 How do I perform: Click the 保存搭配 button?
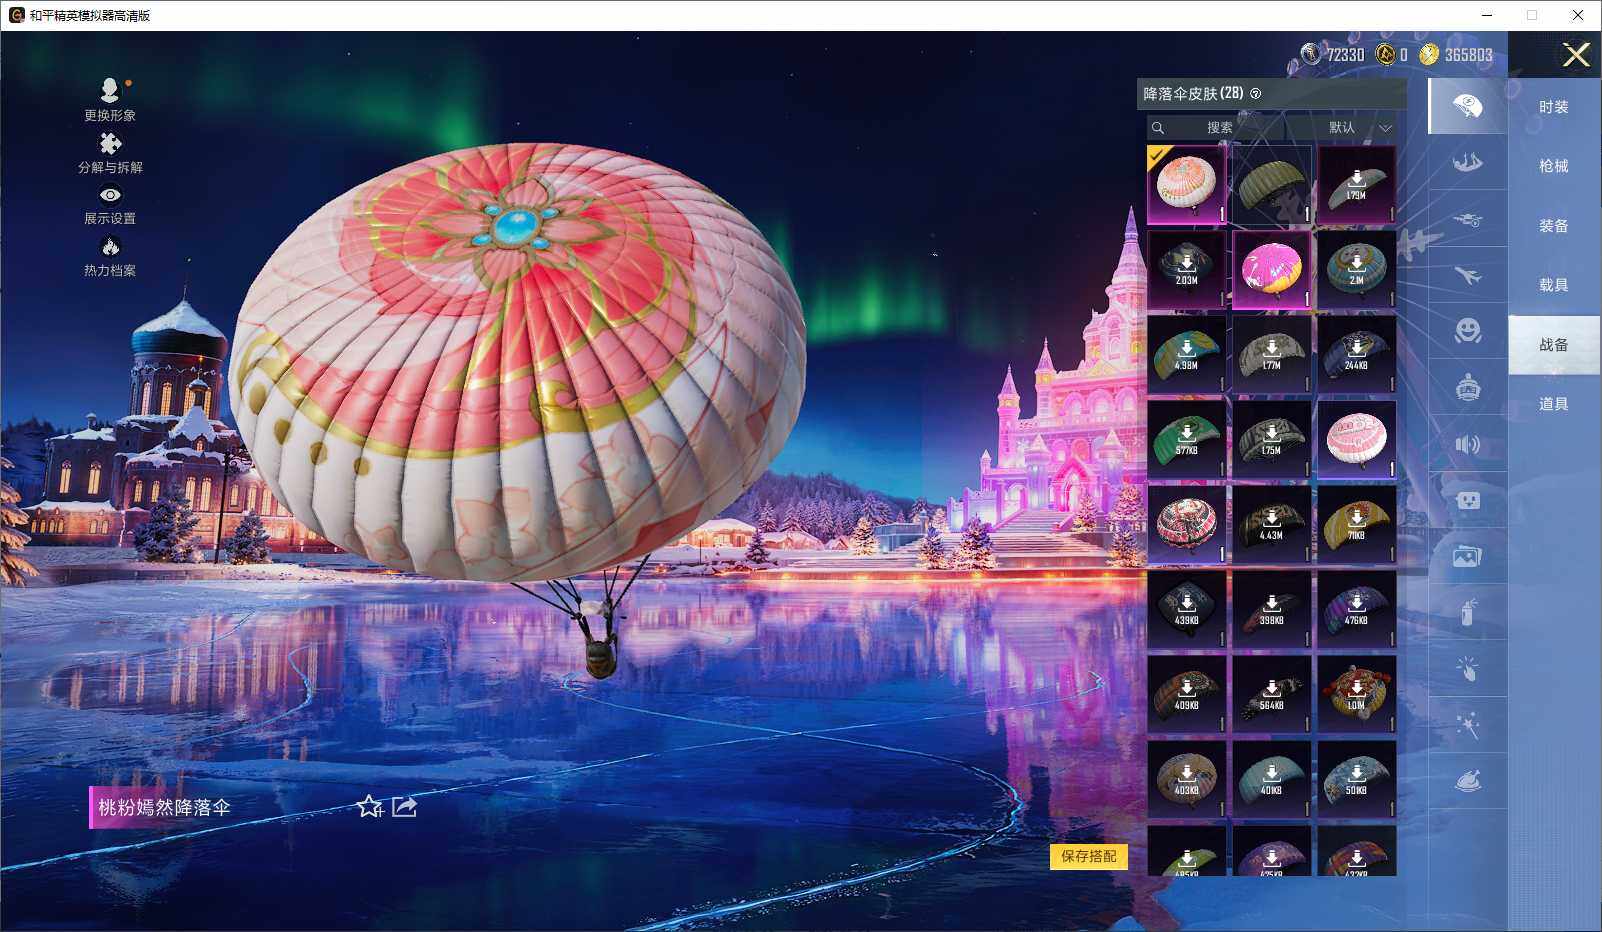tap(1088, 856)
